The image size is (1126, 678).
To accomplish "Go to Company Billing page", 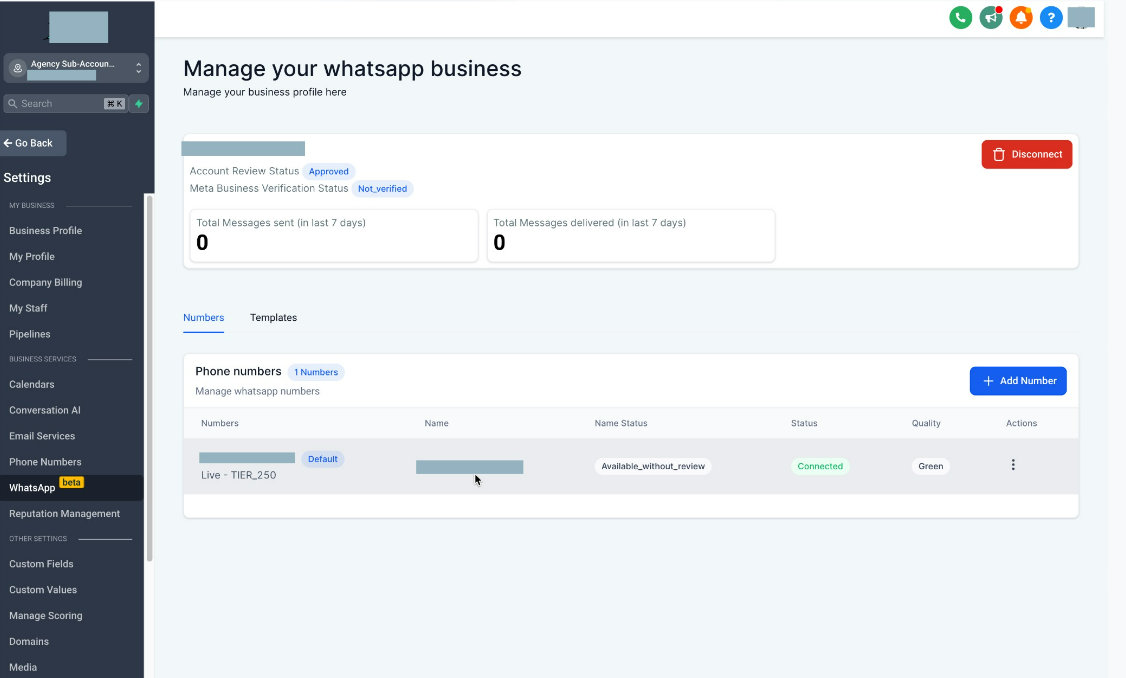I will 46,283.
